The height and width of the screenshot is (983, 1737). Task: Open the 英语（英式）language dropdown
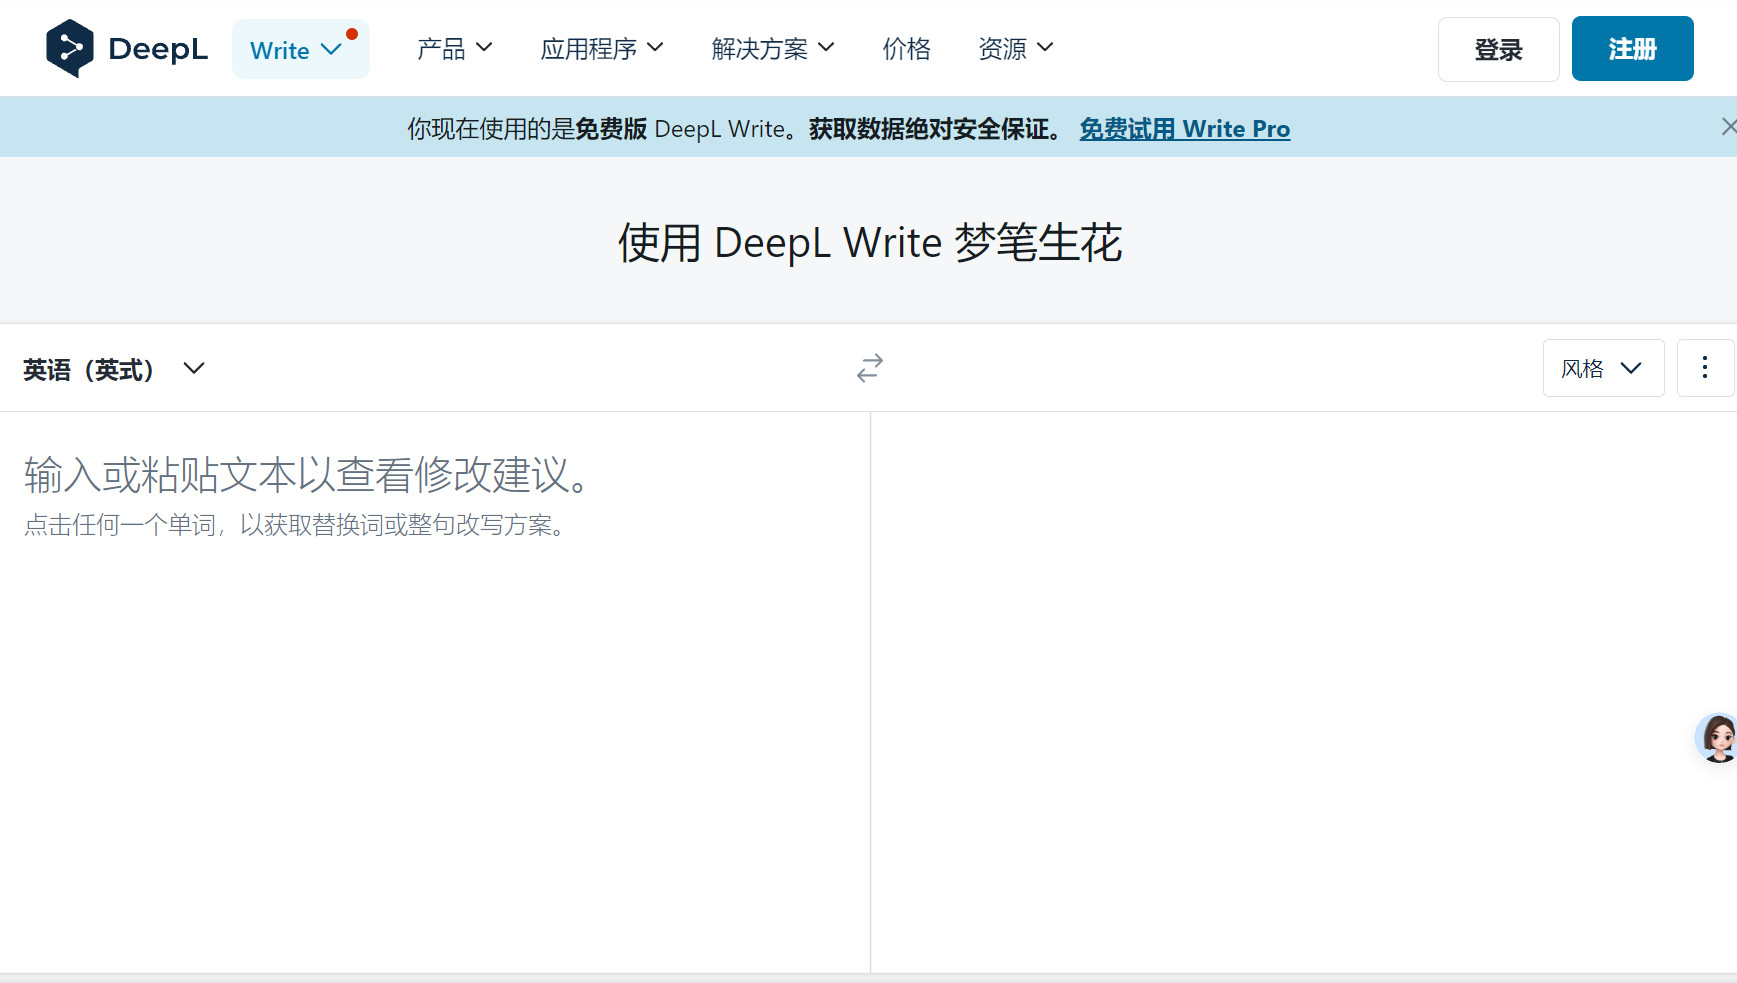(114, 369)
